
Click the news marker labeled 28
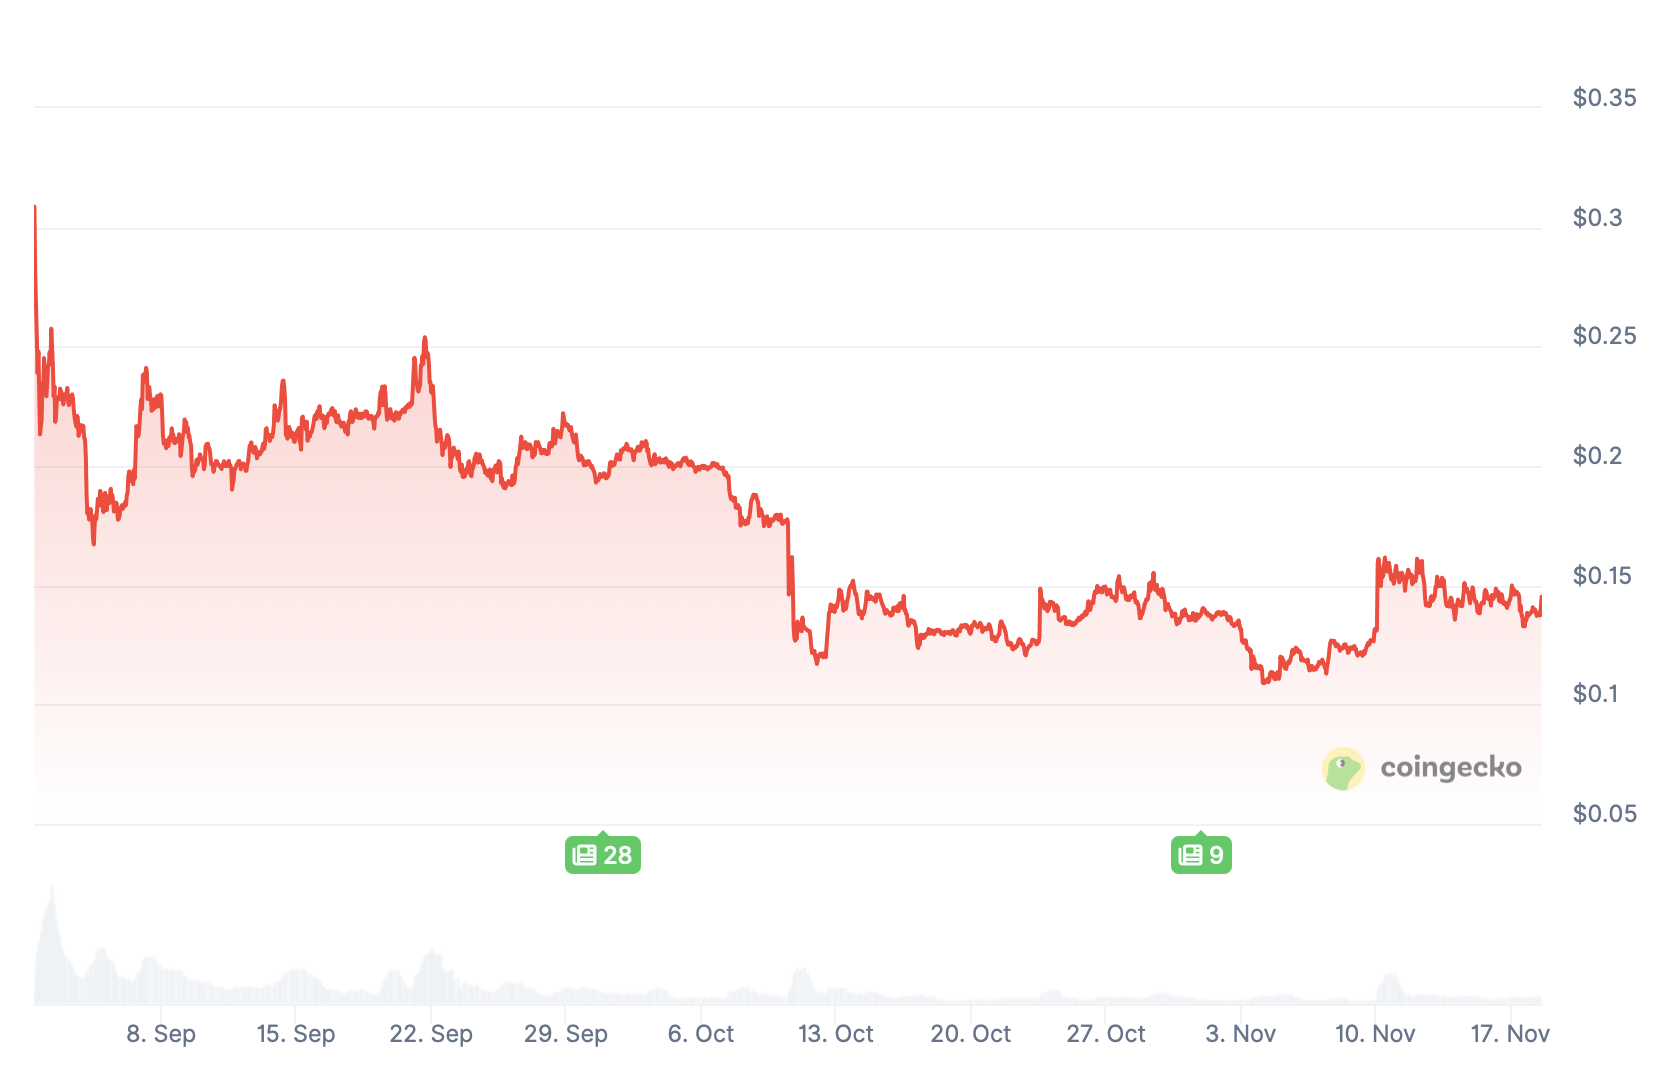click(x=602, y=855)
